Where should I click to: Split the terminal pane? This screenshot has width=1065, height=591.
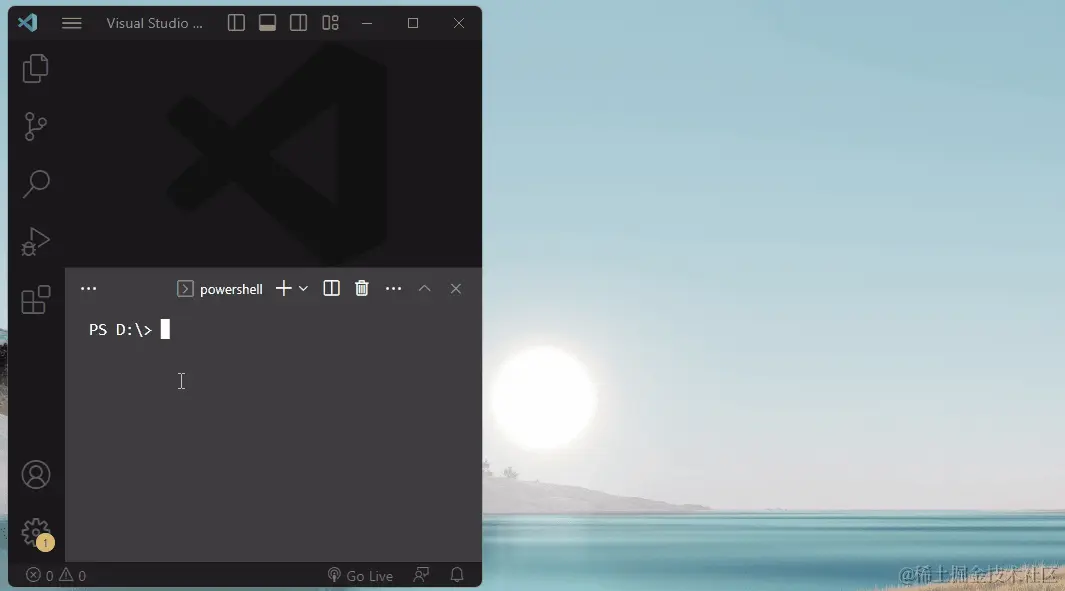pos(331,289)
